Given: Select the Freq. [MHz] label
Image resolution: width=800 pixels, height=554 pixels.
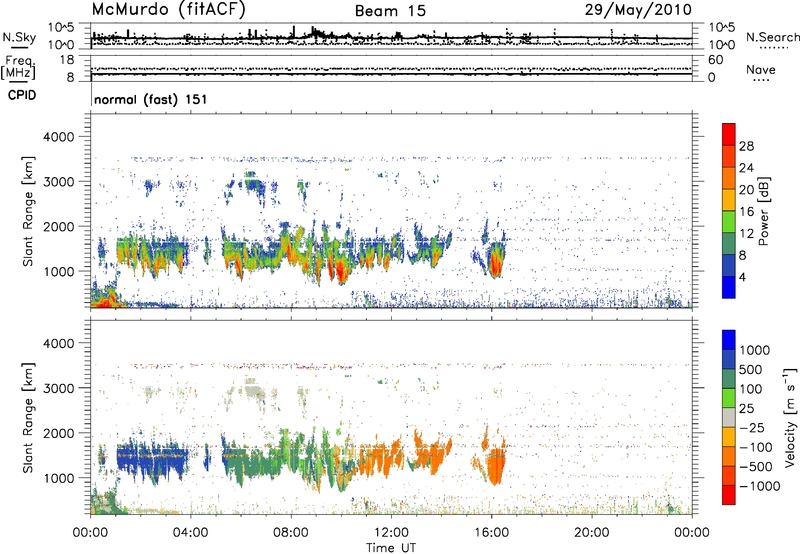Looking at the screenshot, I should click(19, 68).
